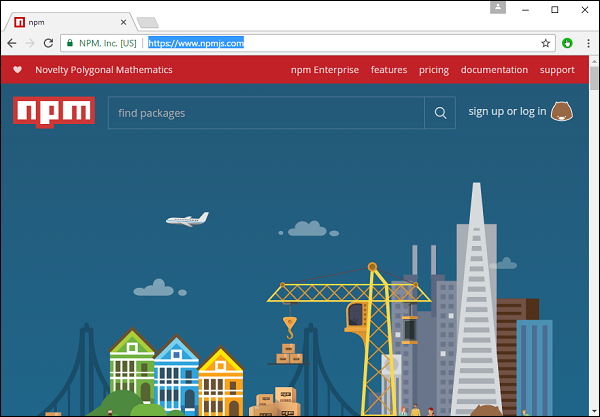
Task: Click the browser forward arrow
Action: (30, 43)
